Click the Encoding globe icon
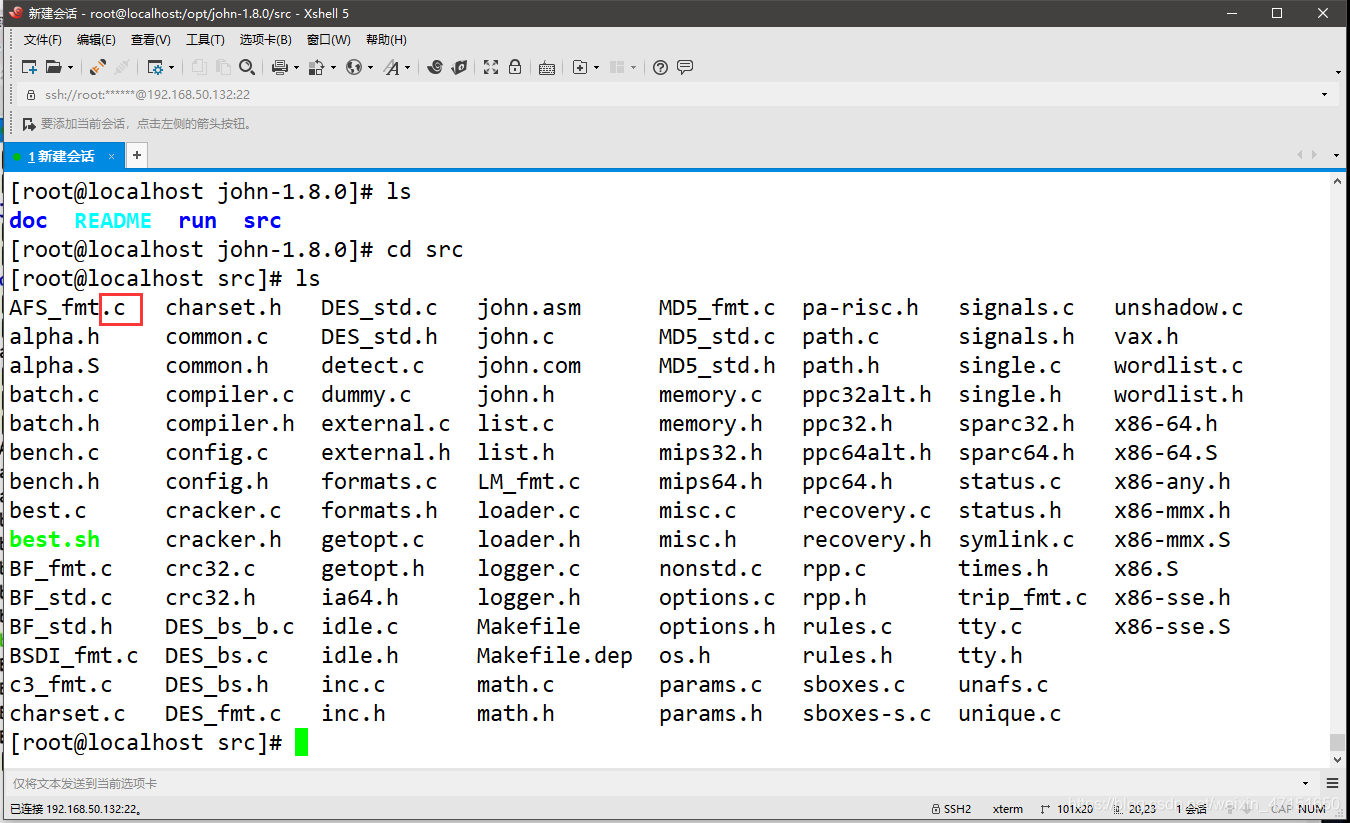Image resolution: width=1350 pixels, height=823 pixels. click(354, 67)
